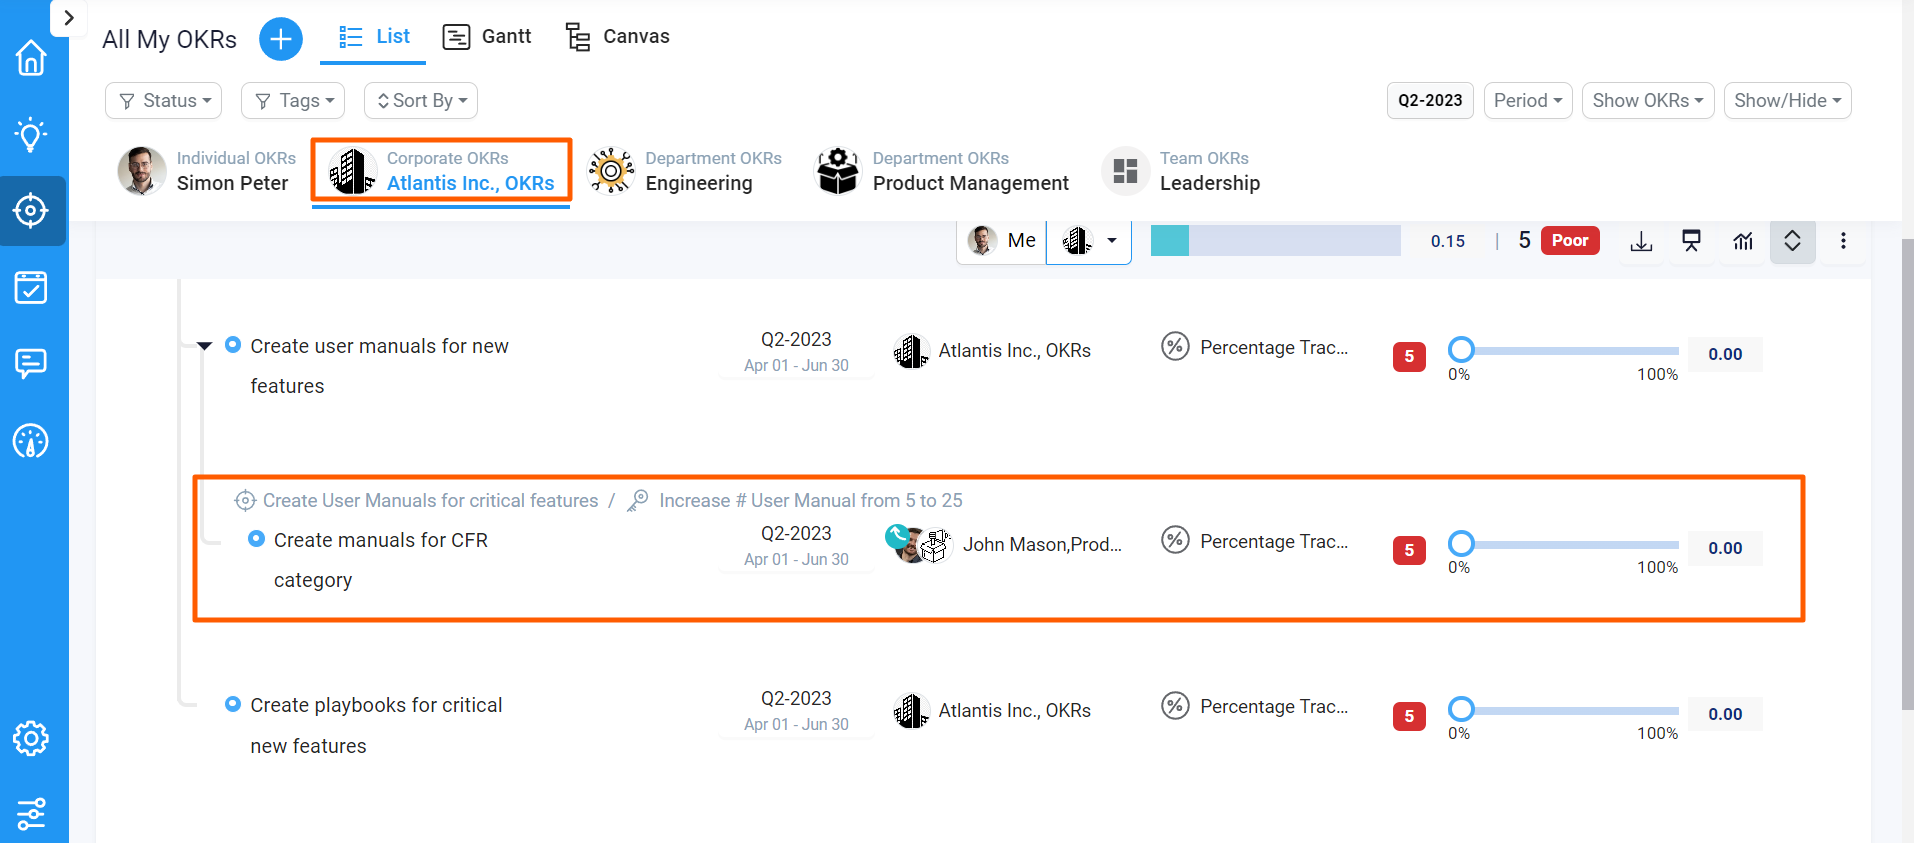
Task: Open the Status filter dropdown
Action: 164,101
